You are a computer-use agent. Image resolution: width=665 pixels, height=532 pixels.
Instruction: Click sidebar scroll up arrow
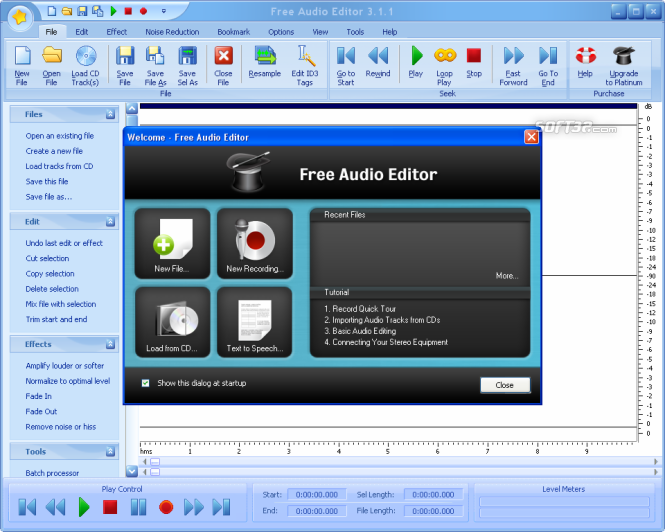click(x=132, y=109)
